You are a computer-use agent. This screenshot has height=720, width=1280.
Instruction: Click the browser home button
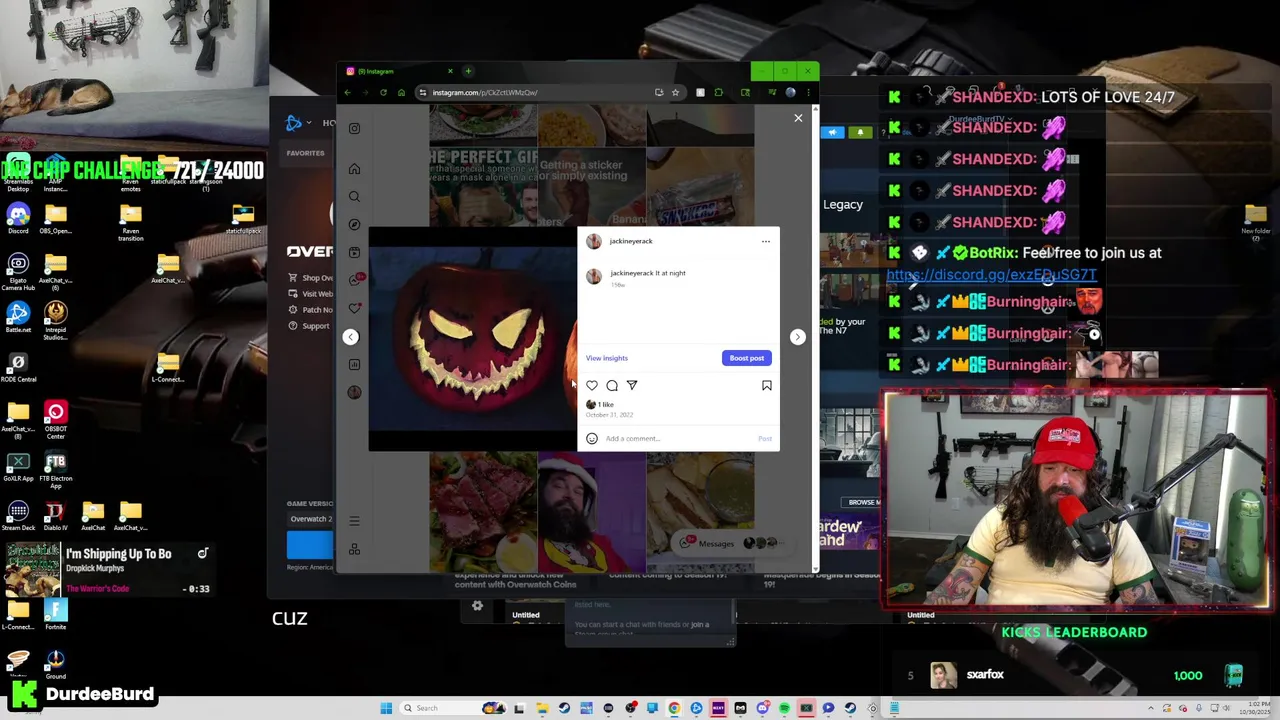click(x=401, y=92)
